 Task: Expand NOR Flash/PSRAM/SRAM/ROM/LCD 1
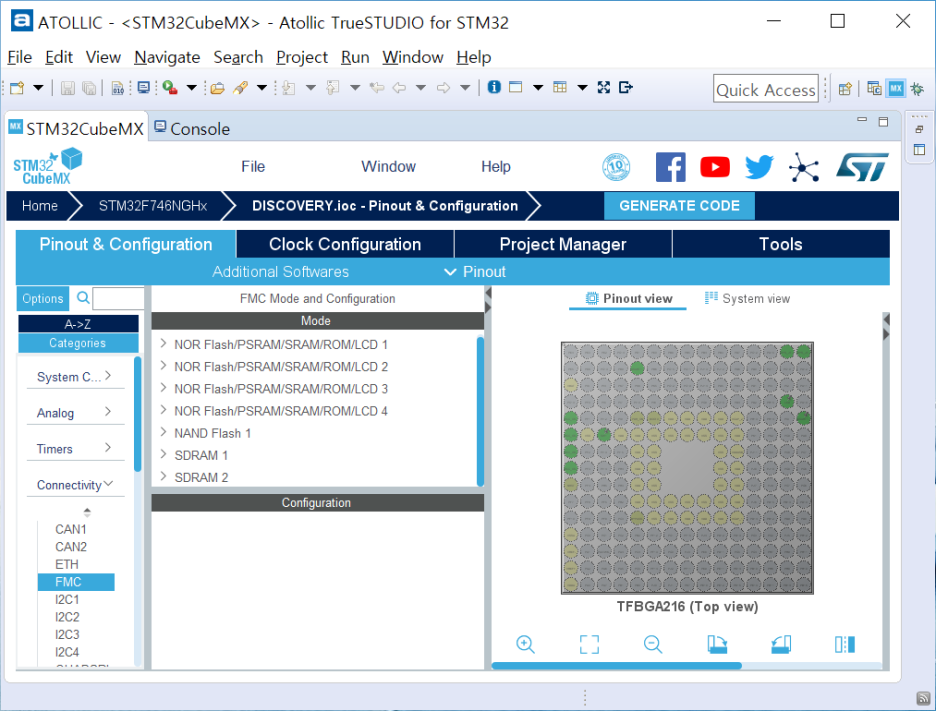(164, 343)
